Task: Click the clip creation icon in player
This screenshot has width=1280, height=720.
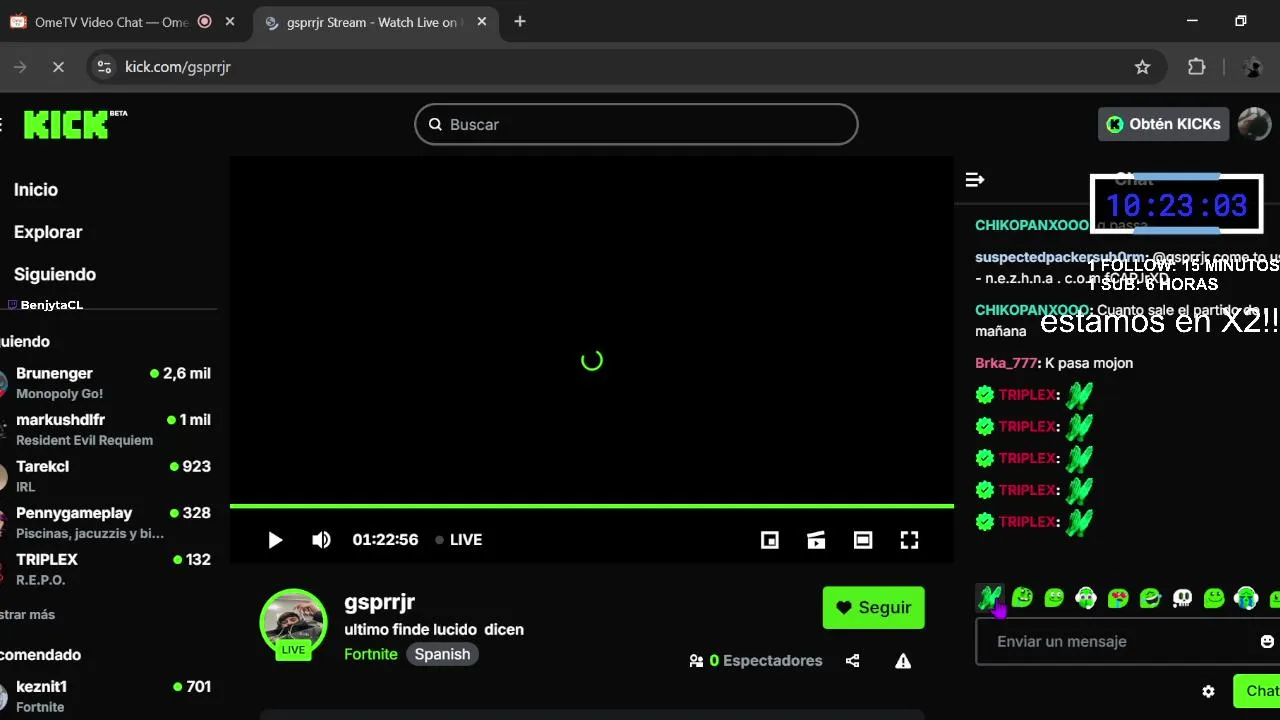Action: click(816, 540)
